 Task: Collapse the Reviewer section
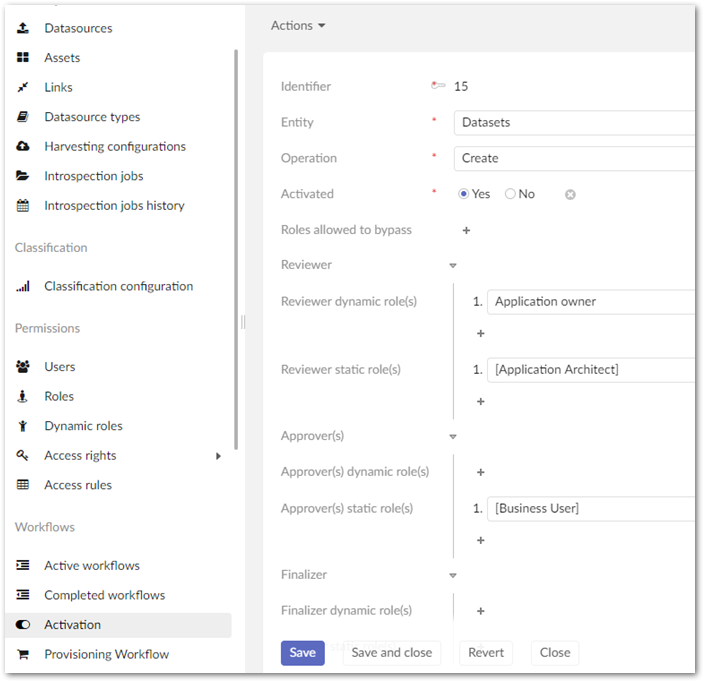point(452,266)
